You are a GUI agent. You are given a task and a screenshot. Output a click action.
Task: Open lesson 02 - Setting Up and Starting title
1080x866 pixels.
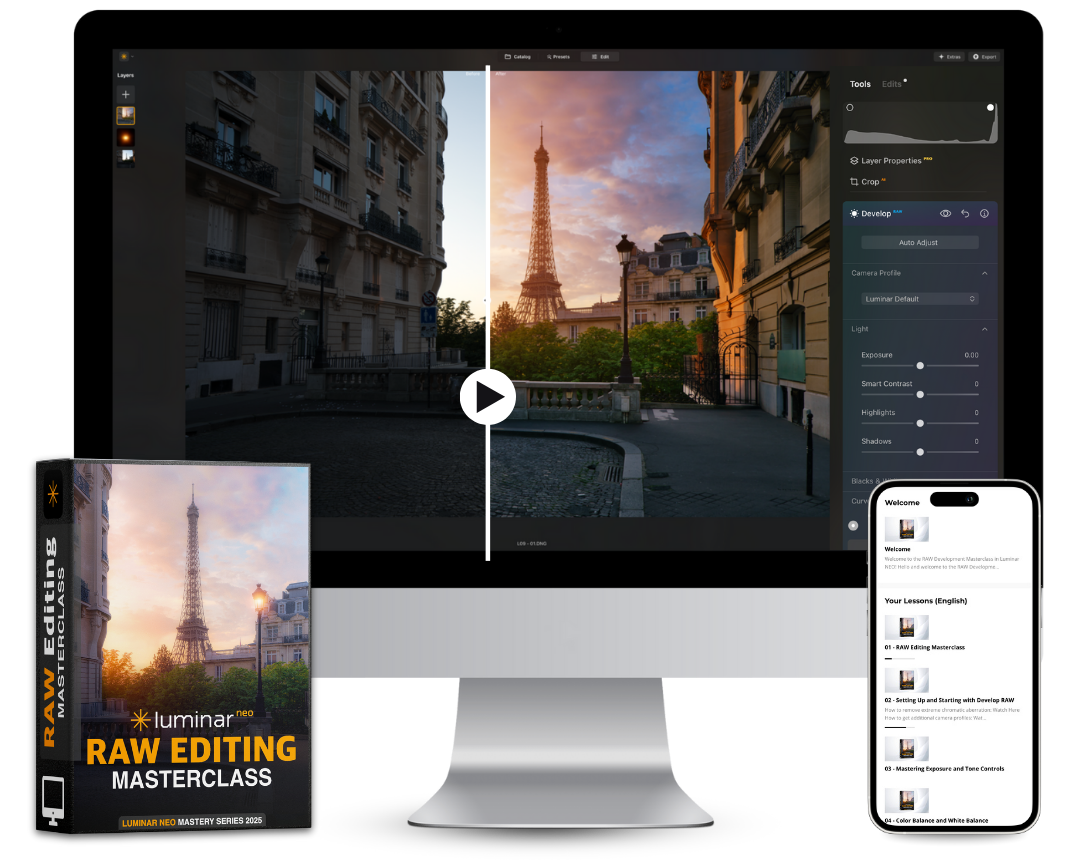coord(949,700)
